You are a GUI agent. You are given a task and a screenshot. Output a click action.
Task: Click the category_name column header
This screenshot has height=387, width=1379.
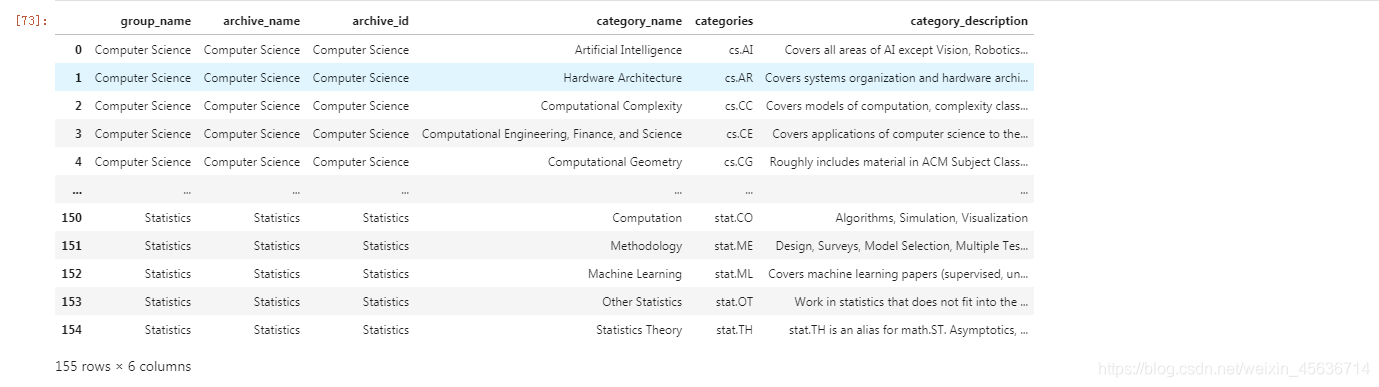click(x=639, y=21)
